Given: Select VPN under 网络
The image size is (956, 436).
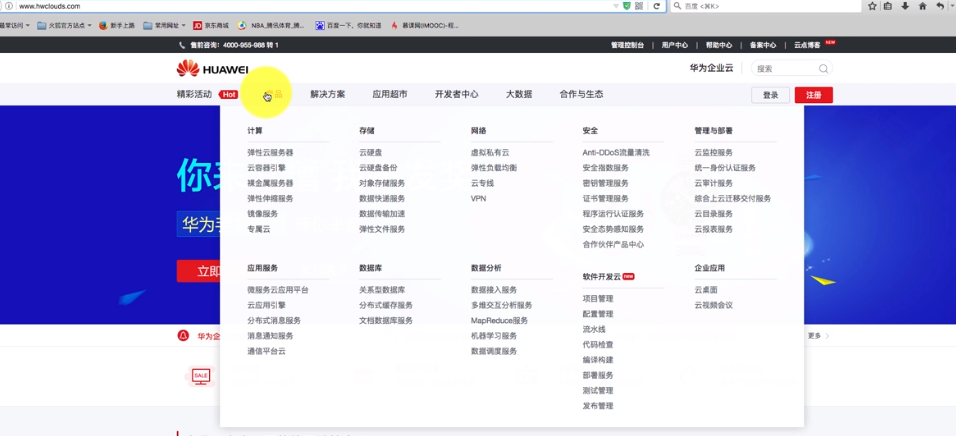Looking at the screenshot, I should click(x=479, y=199).
